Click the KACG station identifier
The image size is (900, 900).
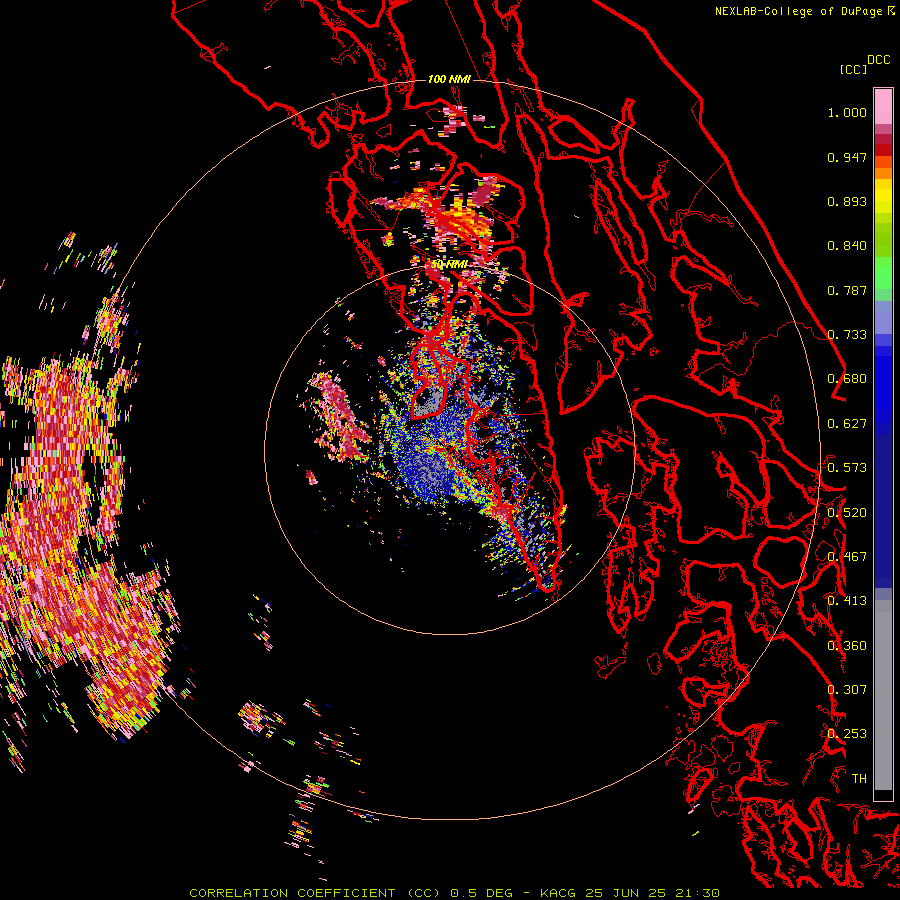558,893
